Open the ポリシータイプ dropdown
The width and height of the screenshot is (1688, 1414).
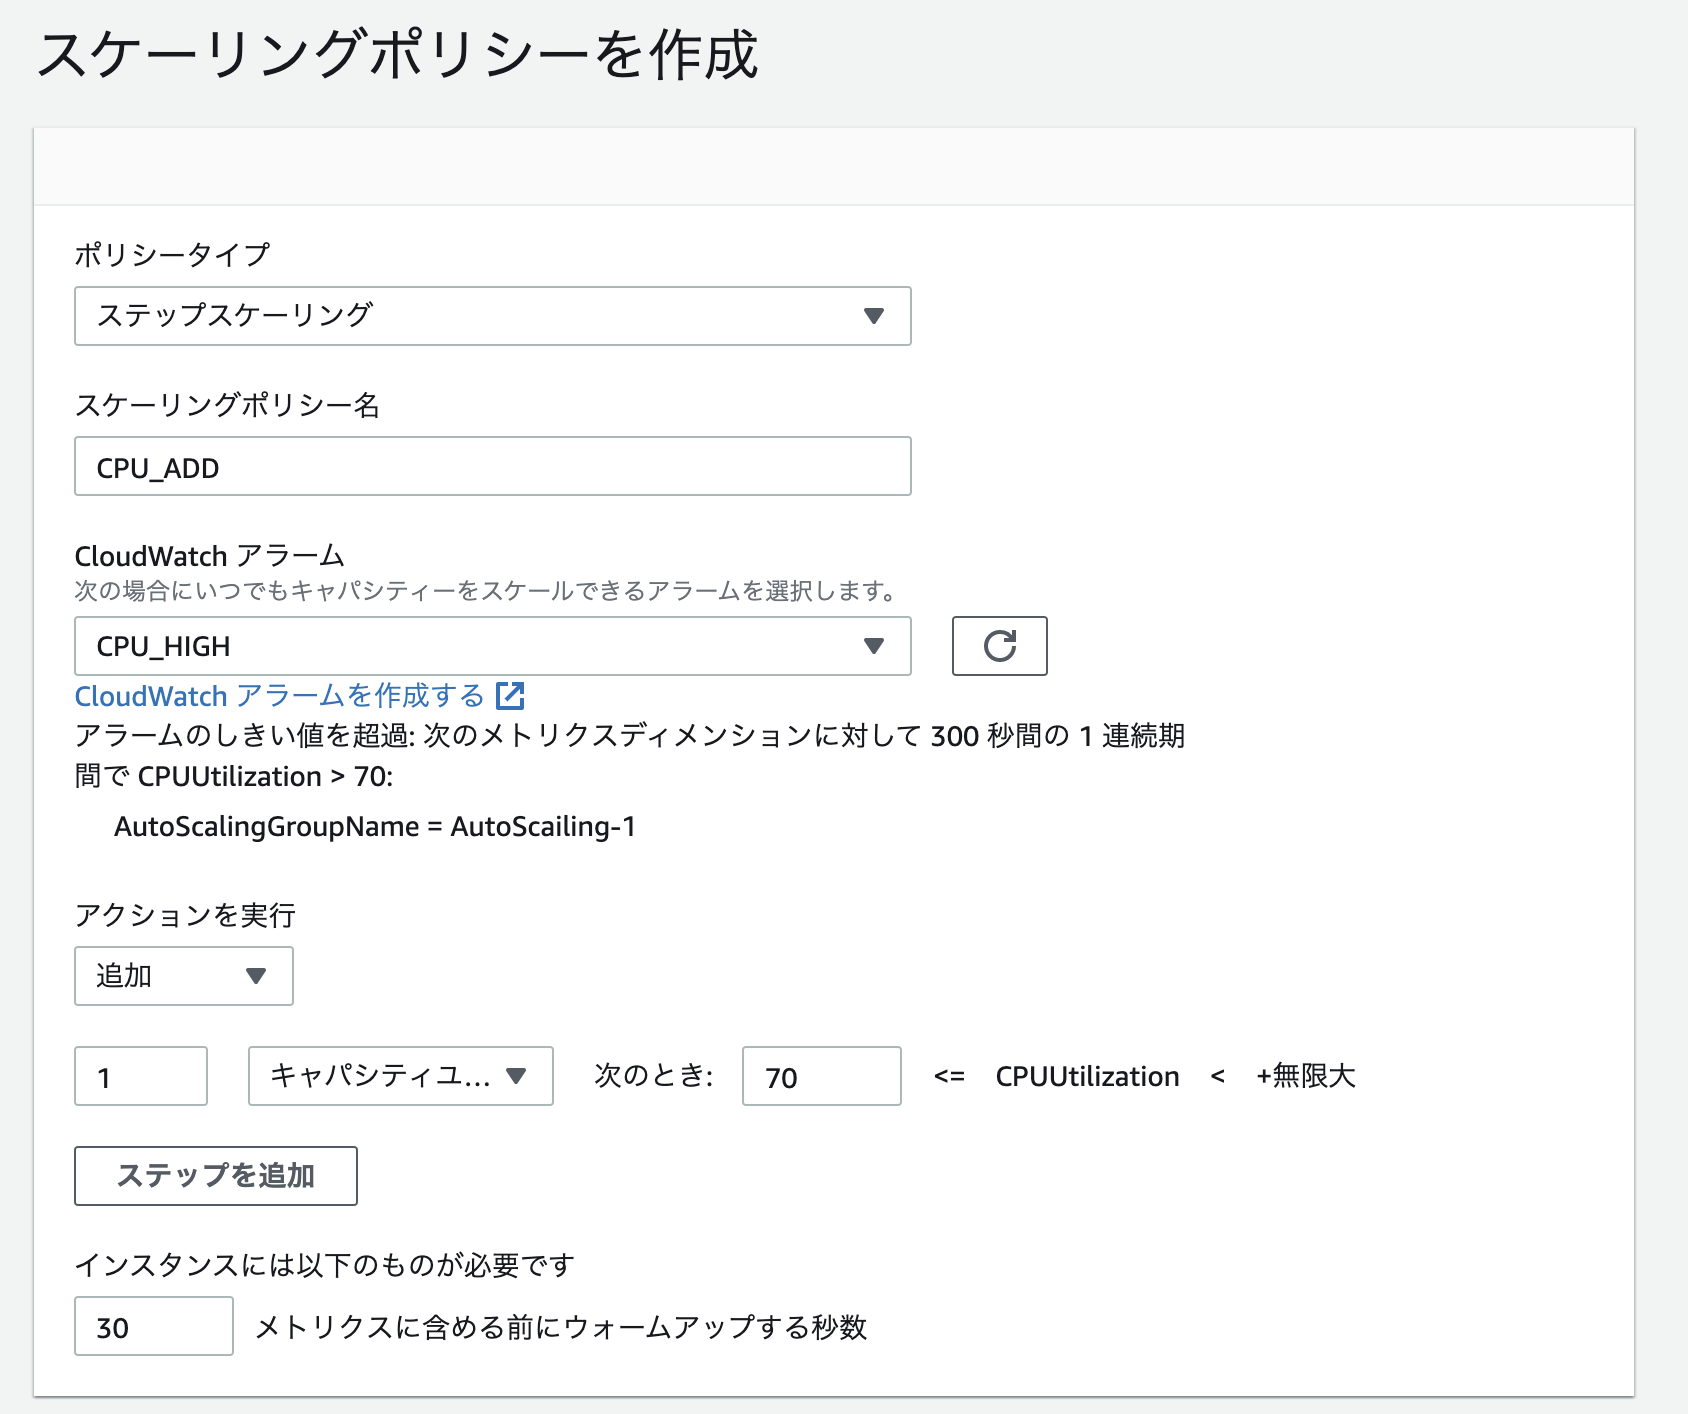pyautogui.click(x=492, y=316)
